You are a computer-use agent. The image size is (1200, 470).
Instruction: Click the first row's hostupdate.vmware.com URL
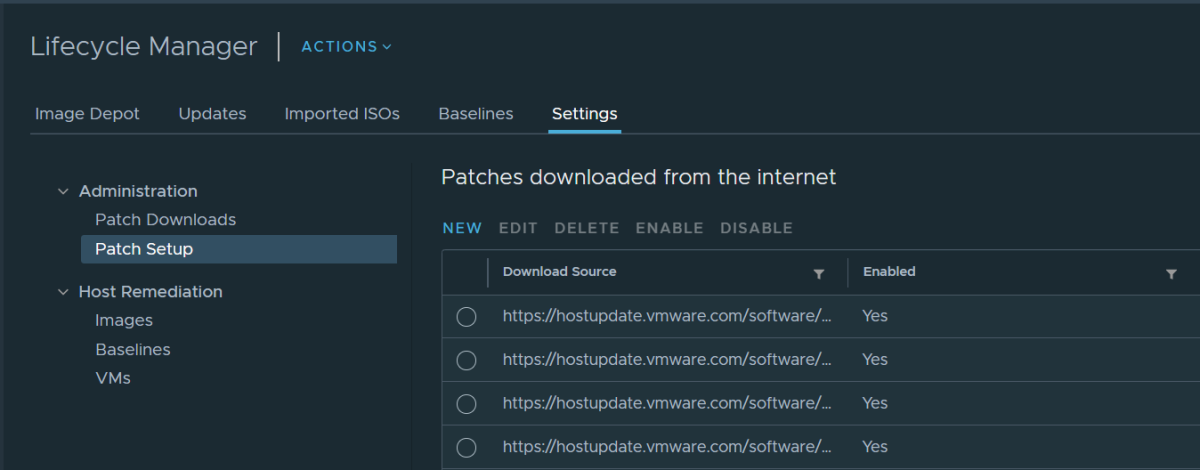pyautogui.click(x=667, y=316)
